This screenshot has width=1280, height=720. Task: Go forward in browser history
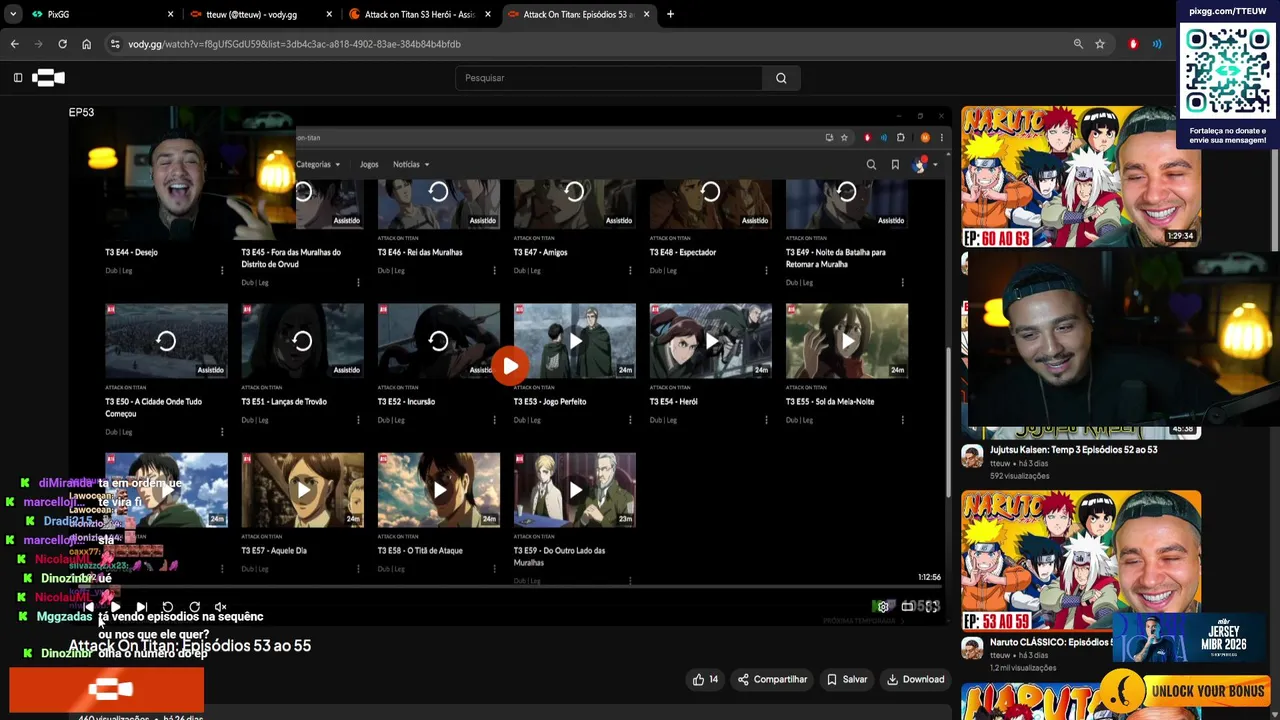click(38, 44)
